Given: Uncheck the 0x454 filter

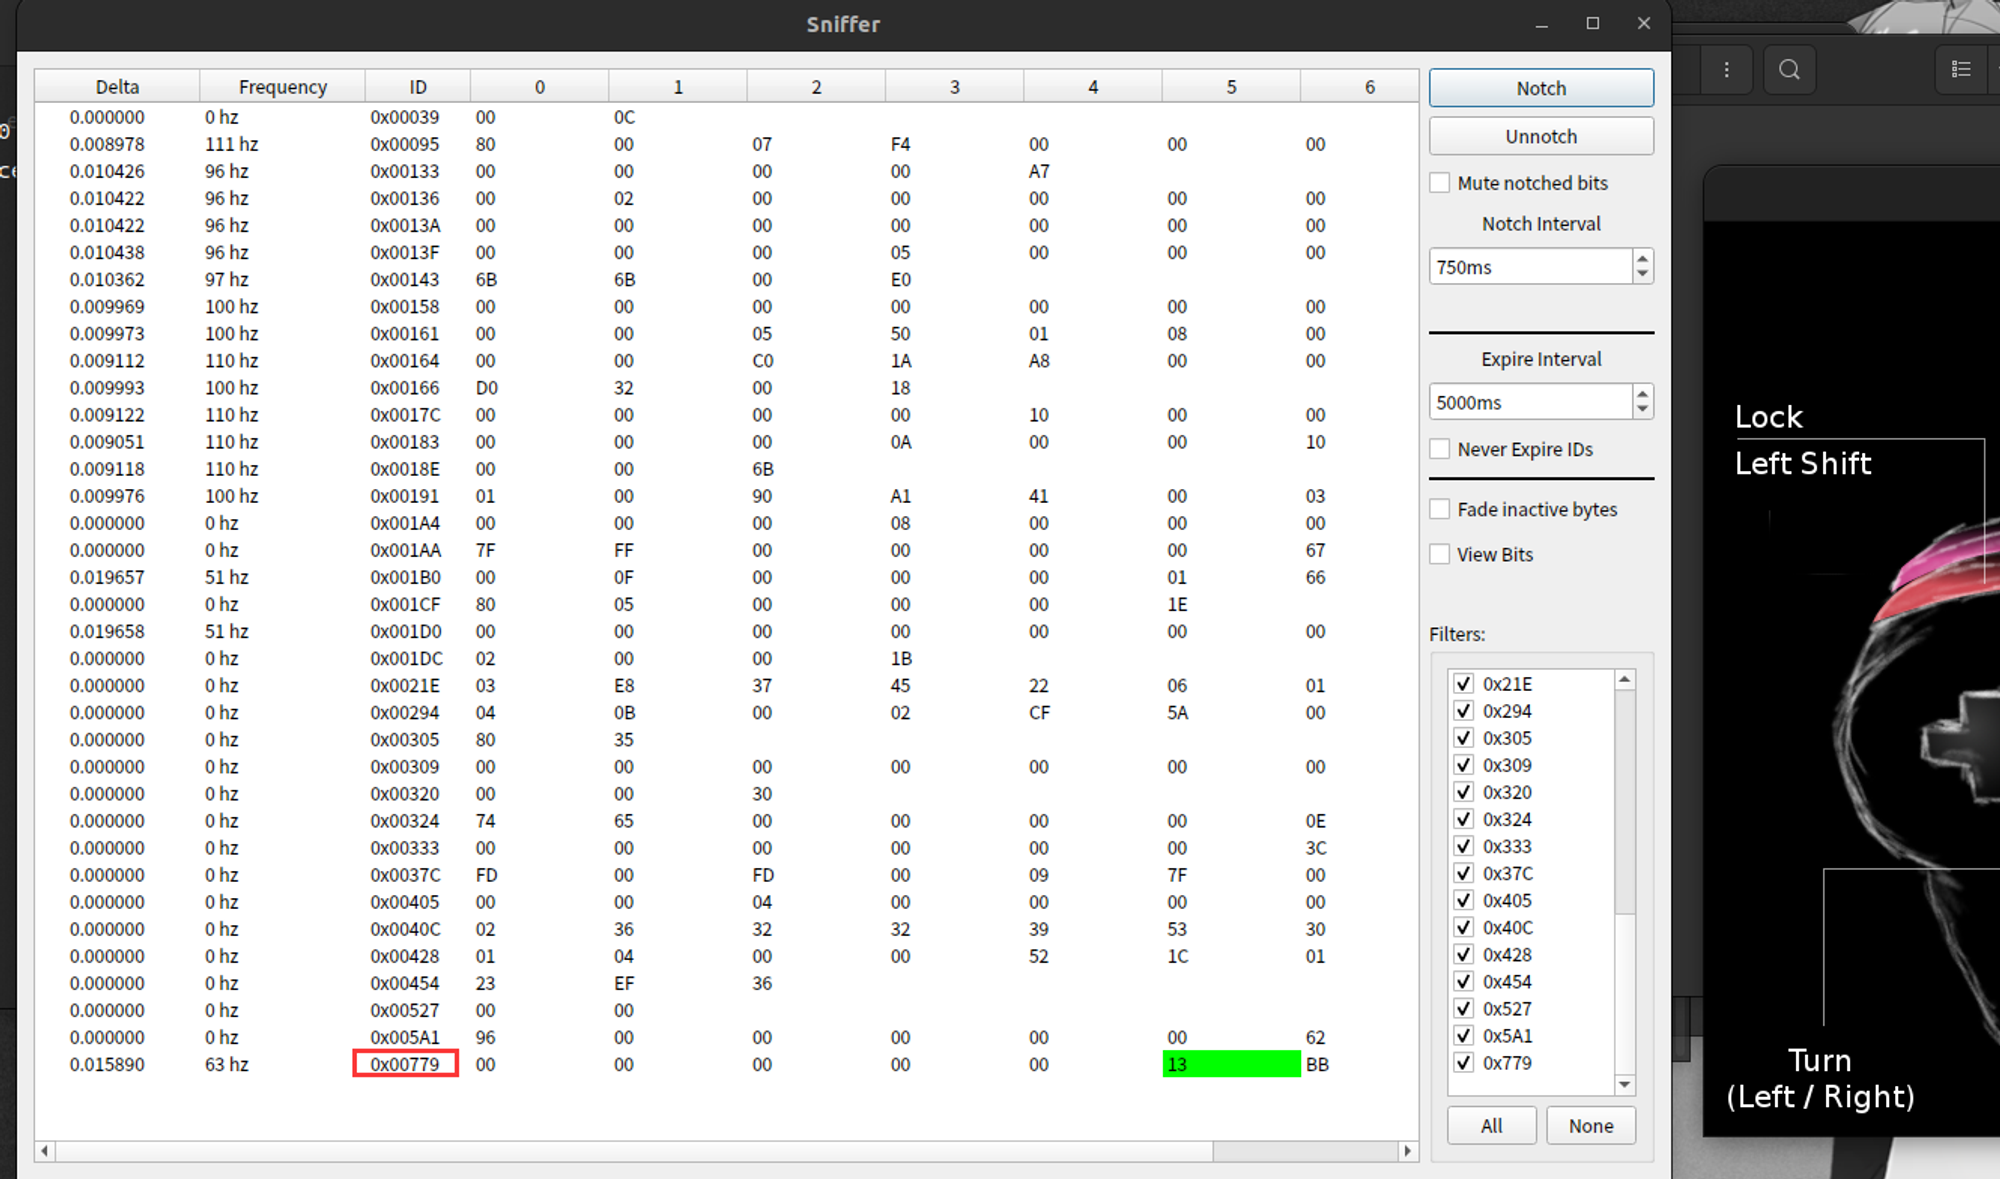Looking at the screenshot, I should [1464, 981].
